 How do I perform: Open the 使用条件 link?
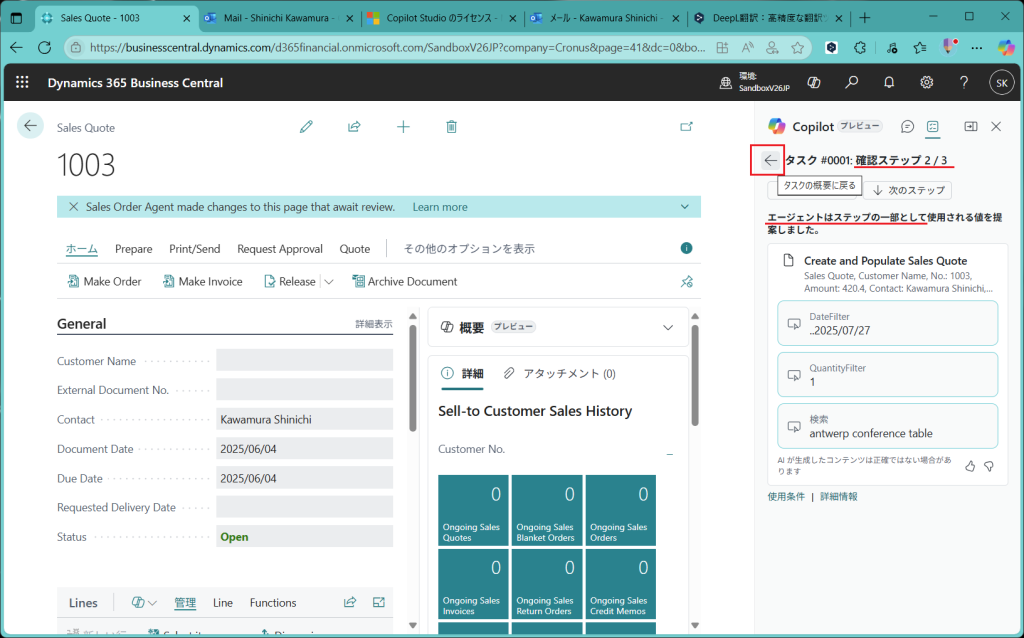click(x=786, y=496)
